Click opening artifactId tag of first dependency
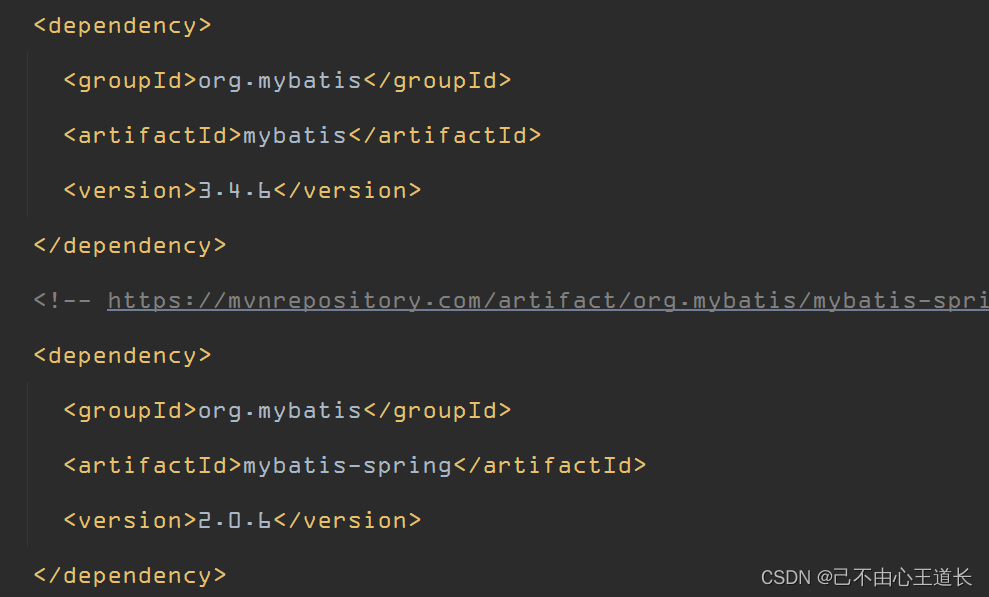 point(153,136)
